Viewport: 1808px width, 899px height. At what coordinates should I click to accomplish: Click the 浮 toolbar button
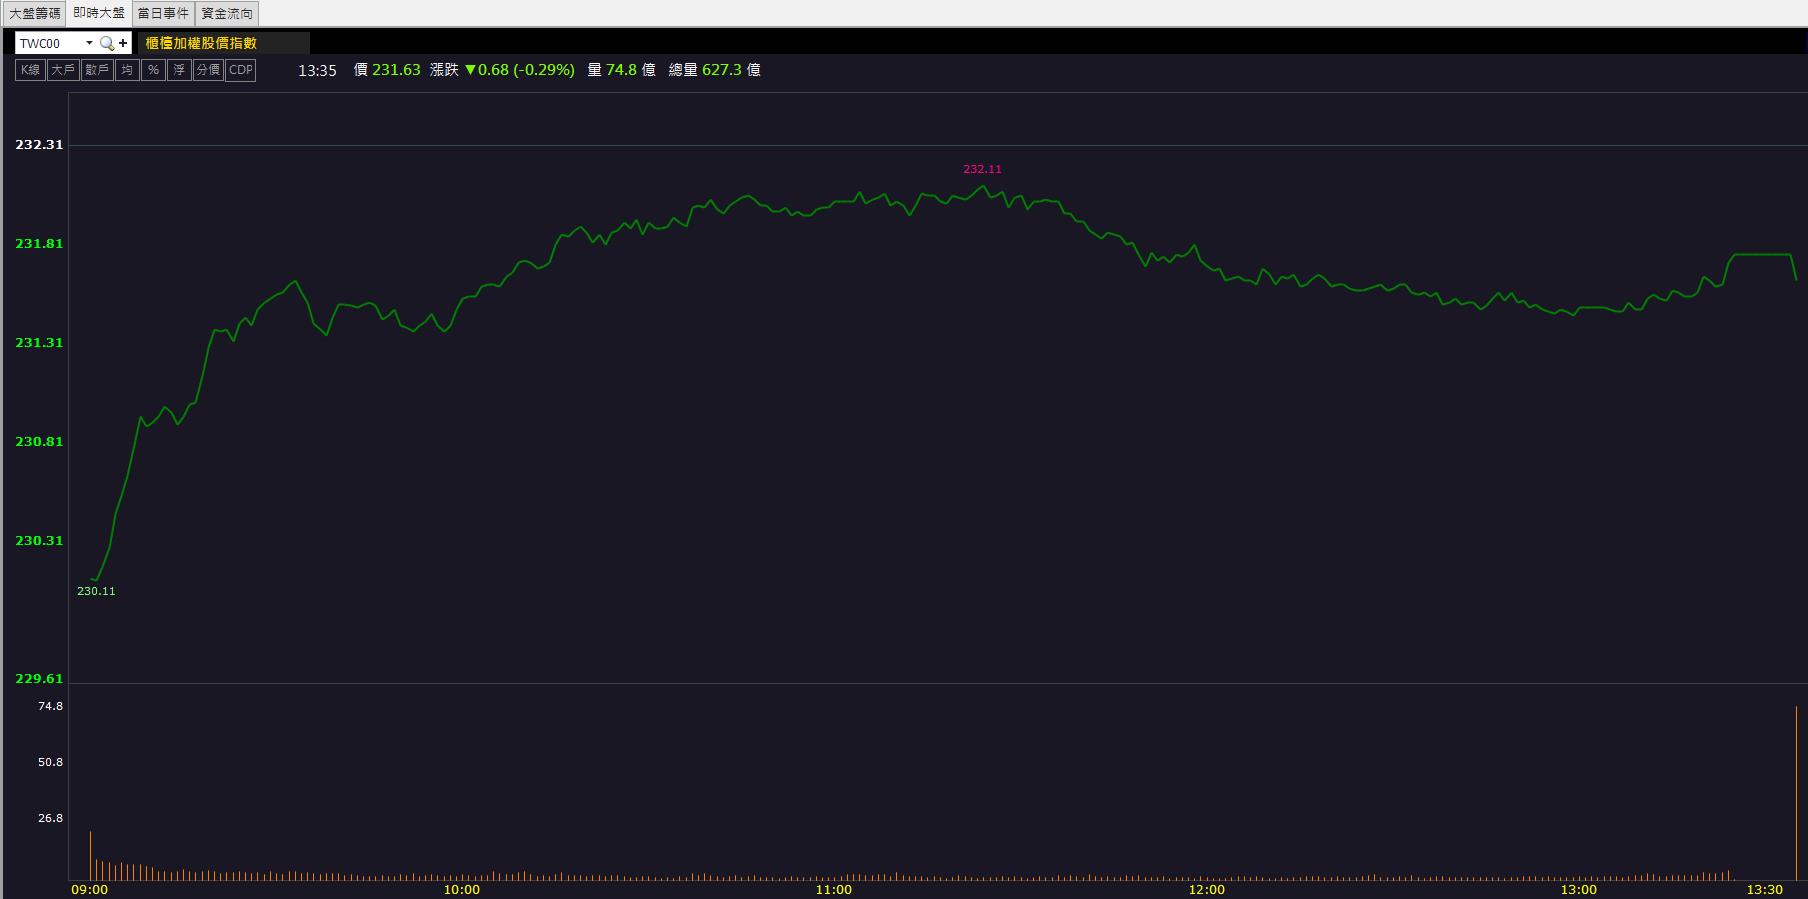[179, 70]
